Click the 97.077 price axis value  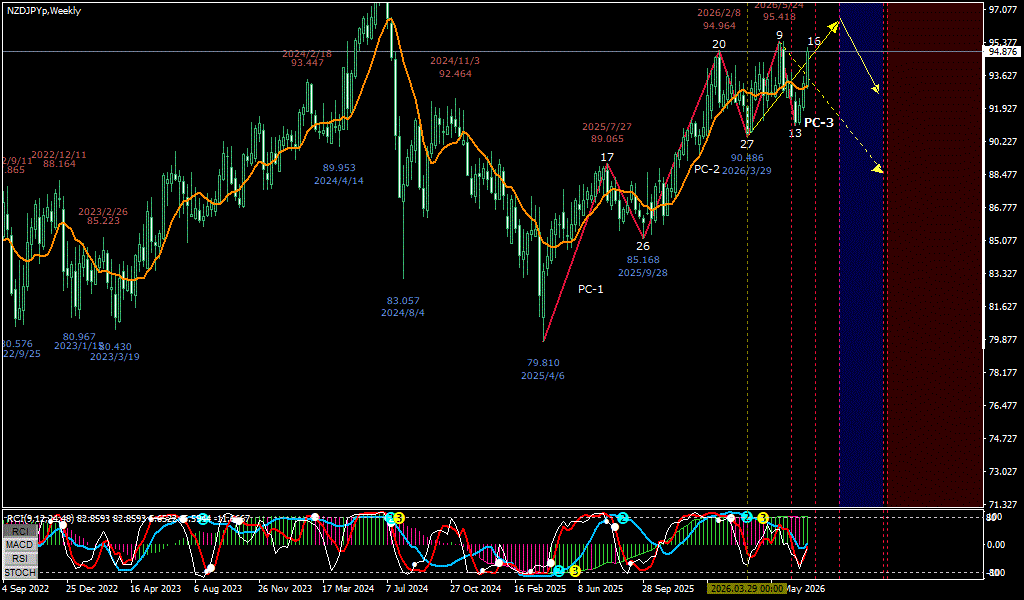1003,10
